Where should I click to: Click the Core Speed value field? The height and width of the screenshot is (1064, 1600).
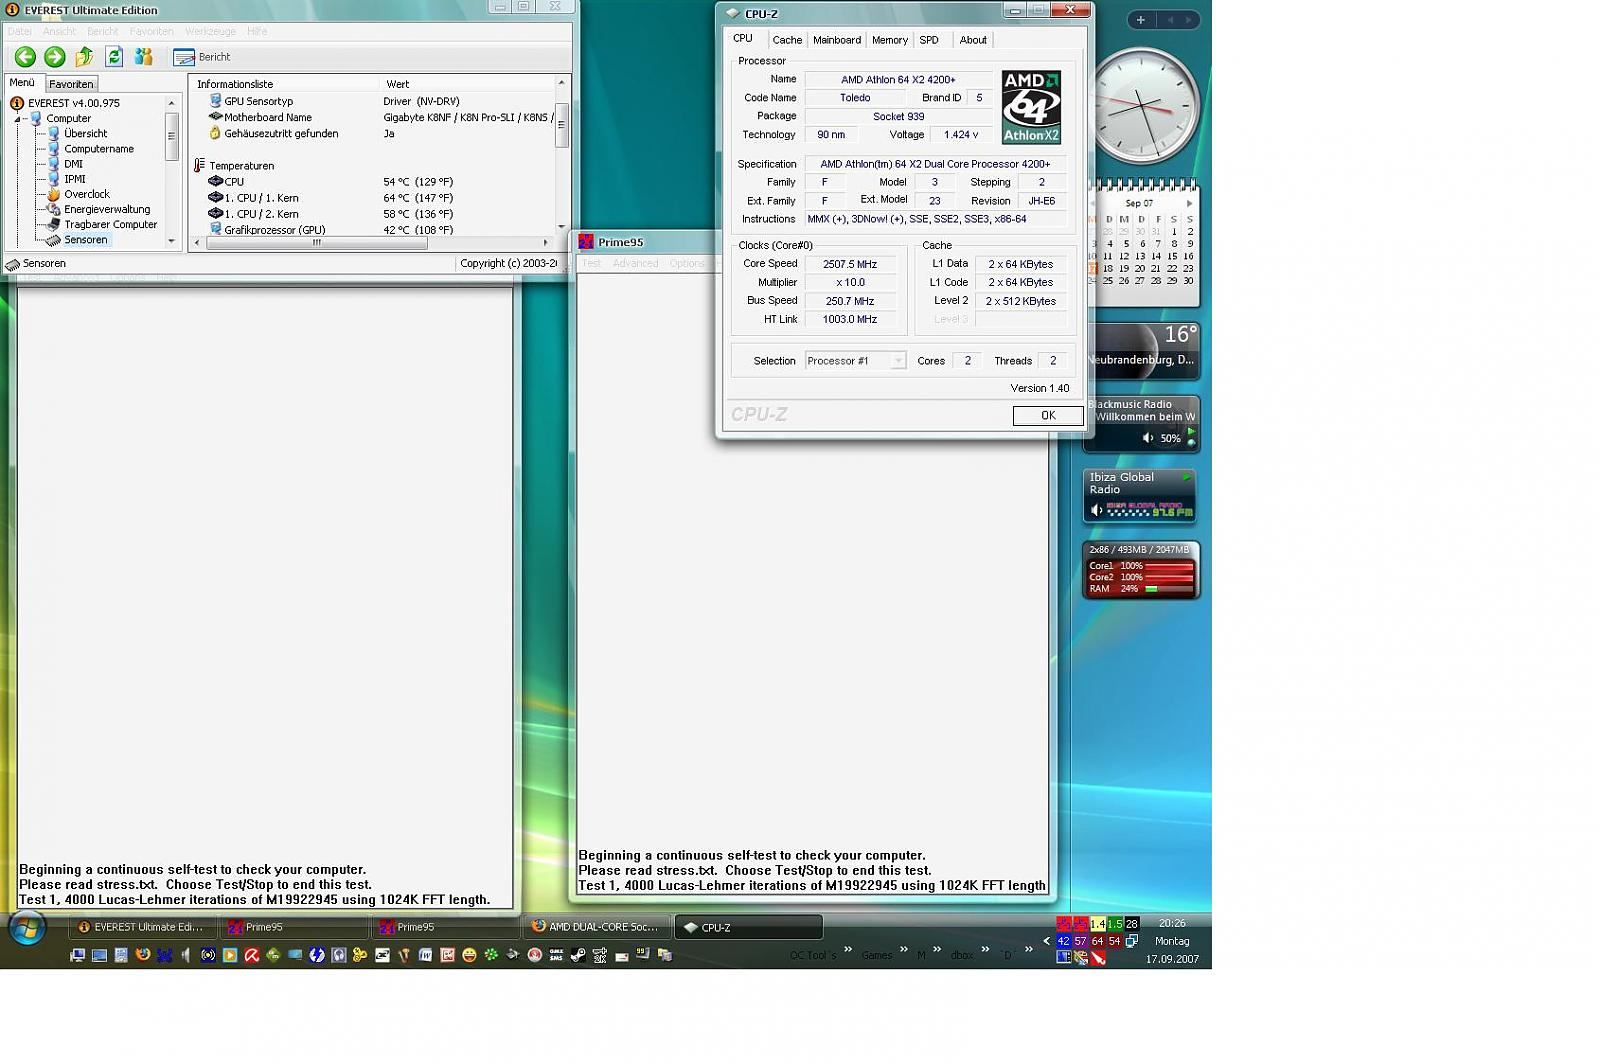point(850,265)
